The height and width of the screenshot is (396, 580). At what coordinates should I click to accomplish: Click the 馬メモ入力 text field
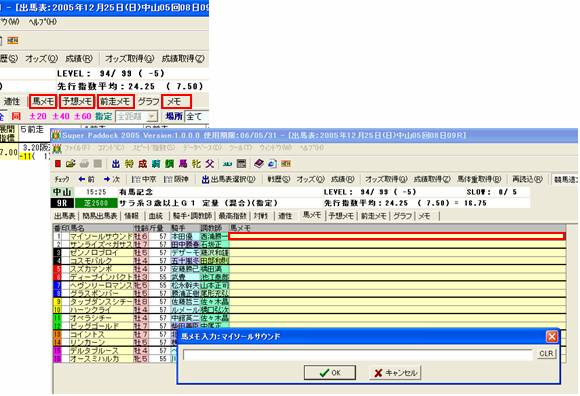[x=358, y=355]
